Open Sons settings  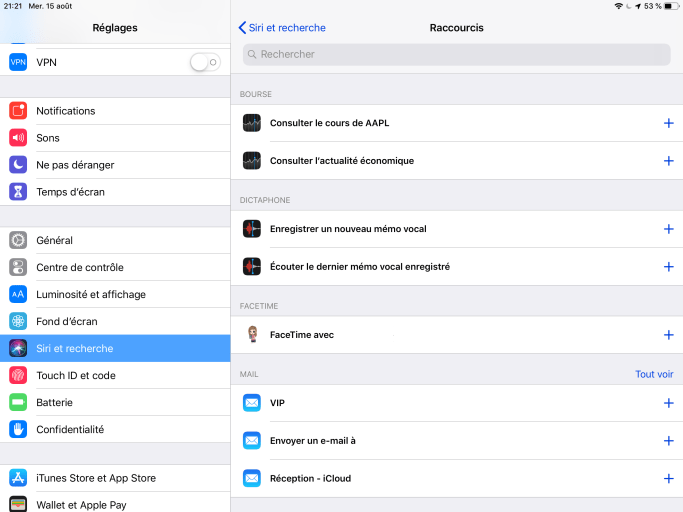[48, 138]
